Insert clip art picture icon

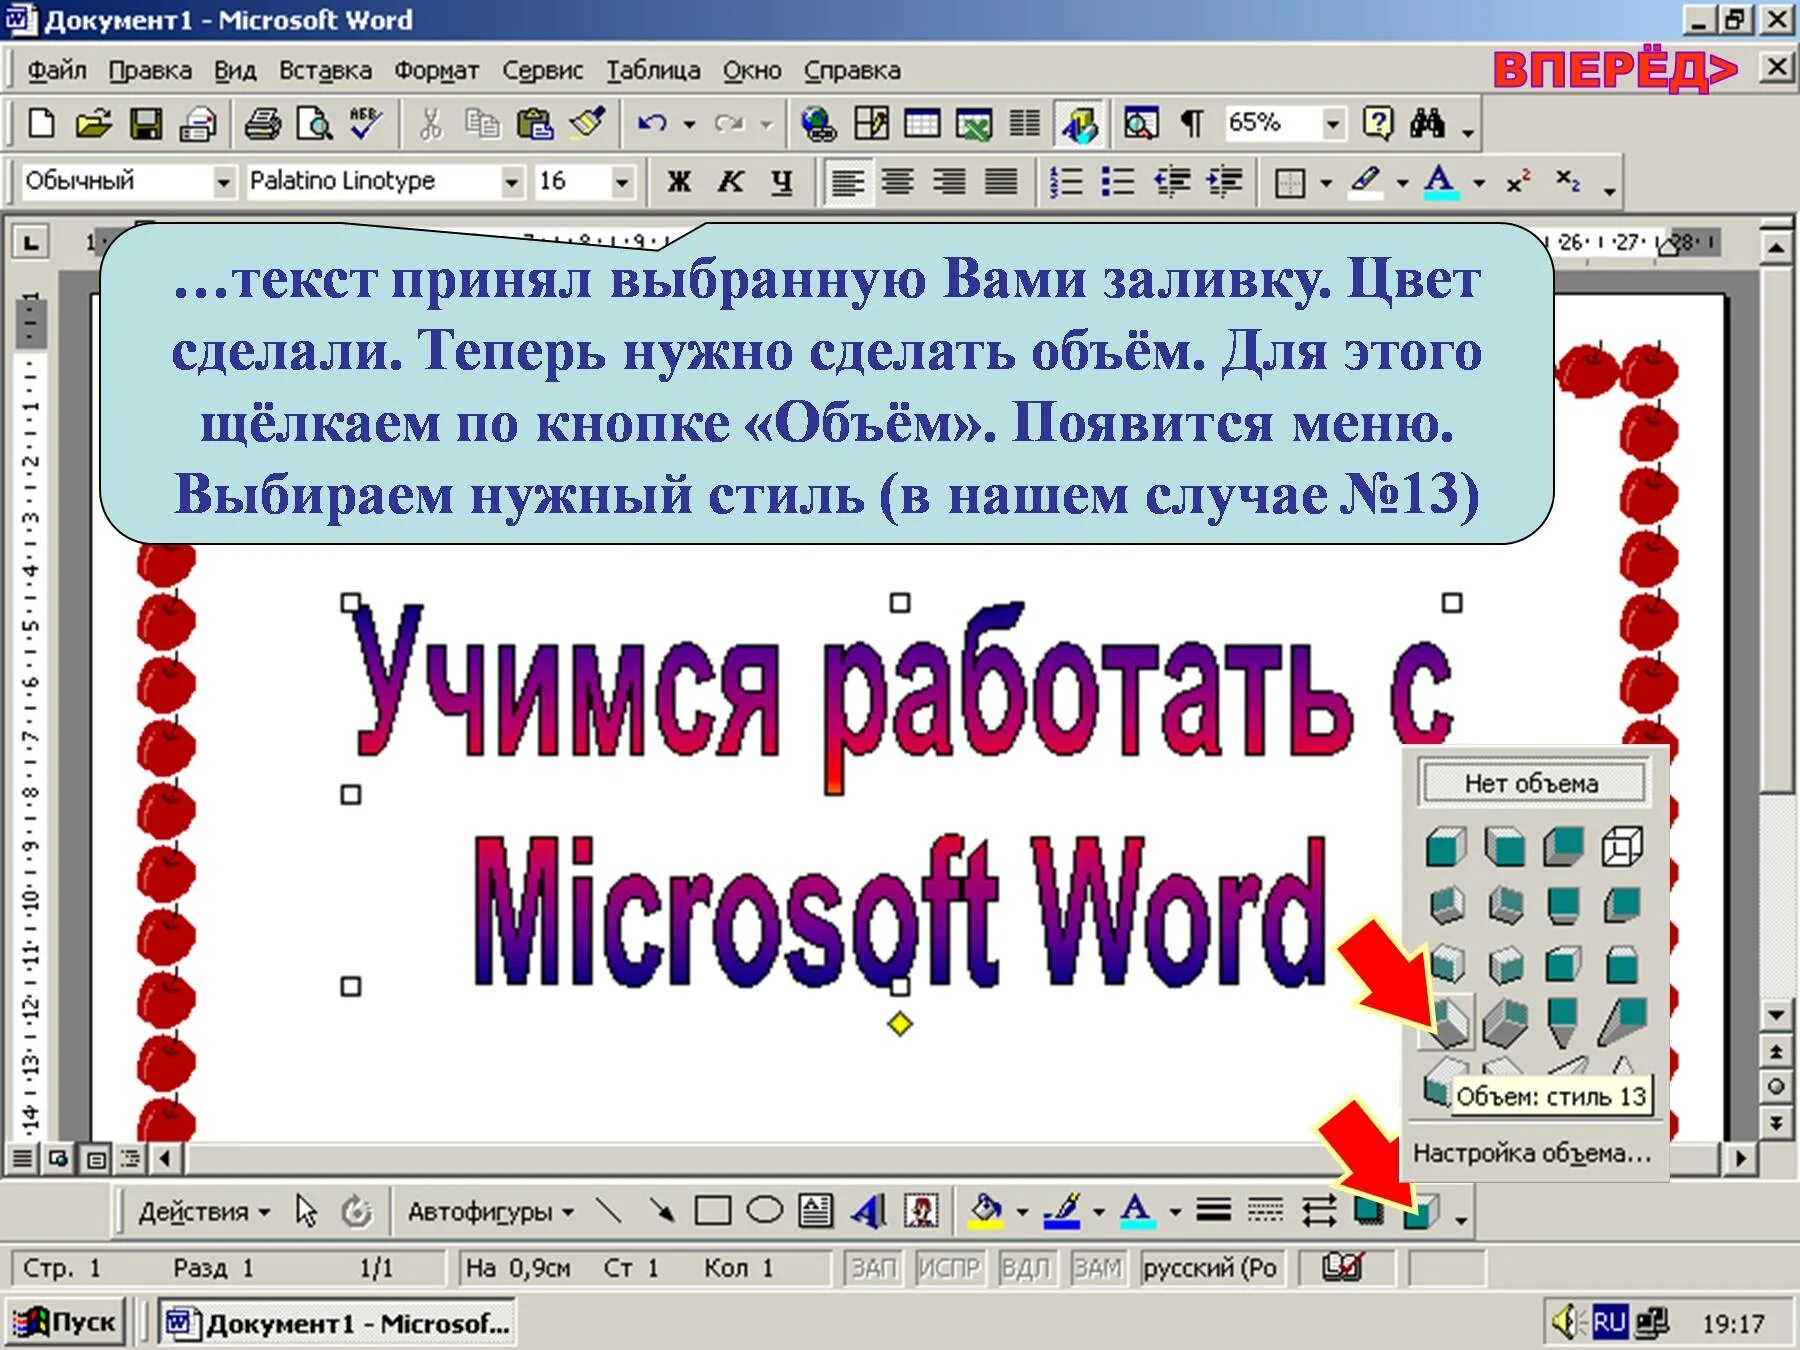921,1212
